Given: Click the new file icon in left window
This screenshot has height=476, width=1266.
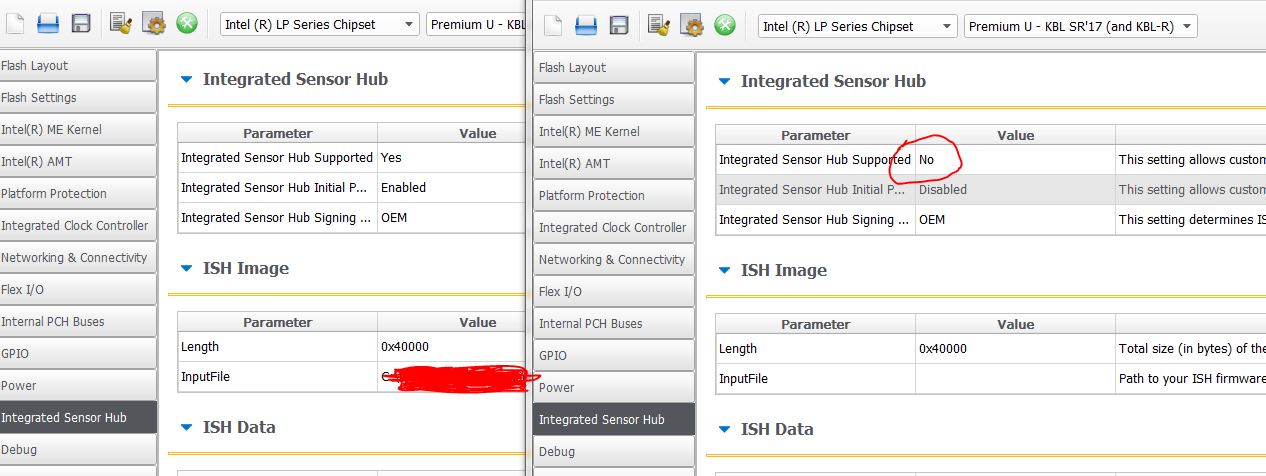Looking at the screenshot, I should [x=16, y=24].
